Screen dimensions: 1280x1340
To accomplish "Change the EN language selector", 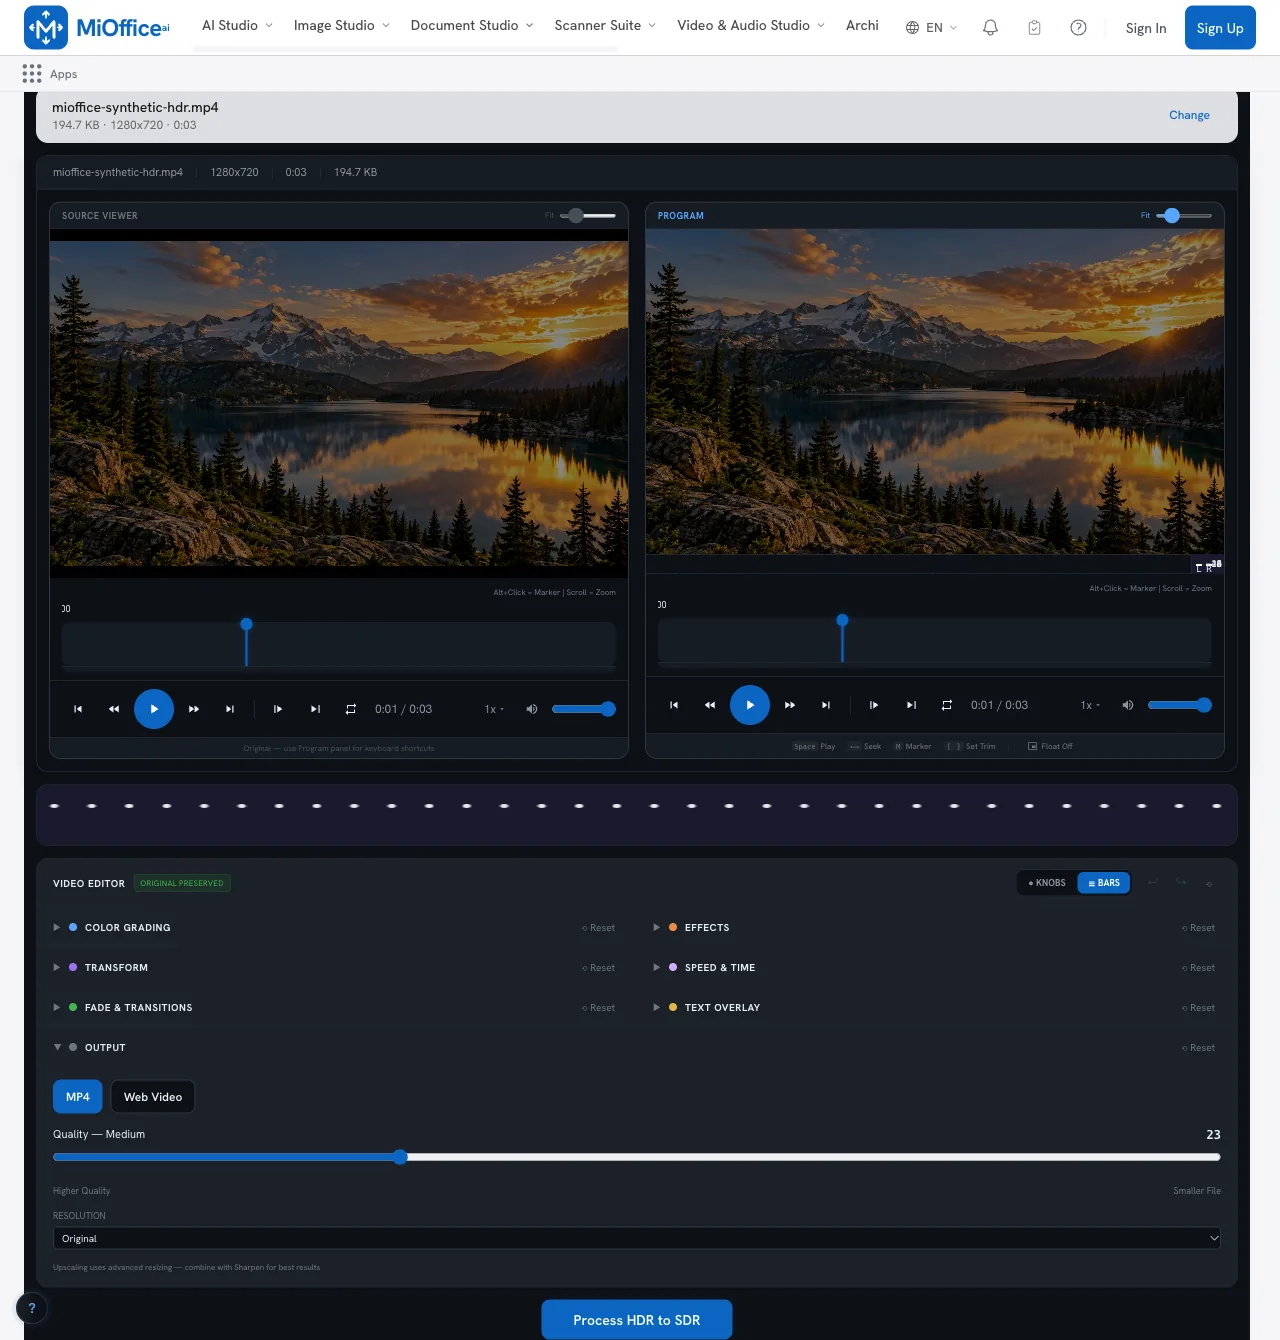I will pos(931,28).
